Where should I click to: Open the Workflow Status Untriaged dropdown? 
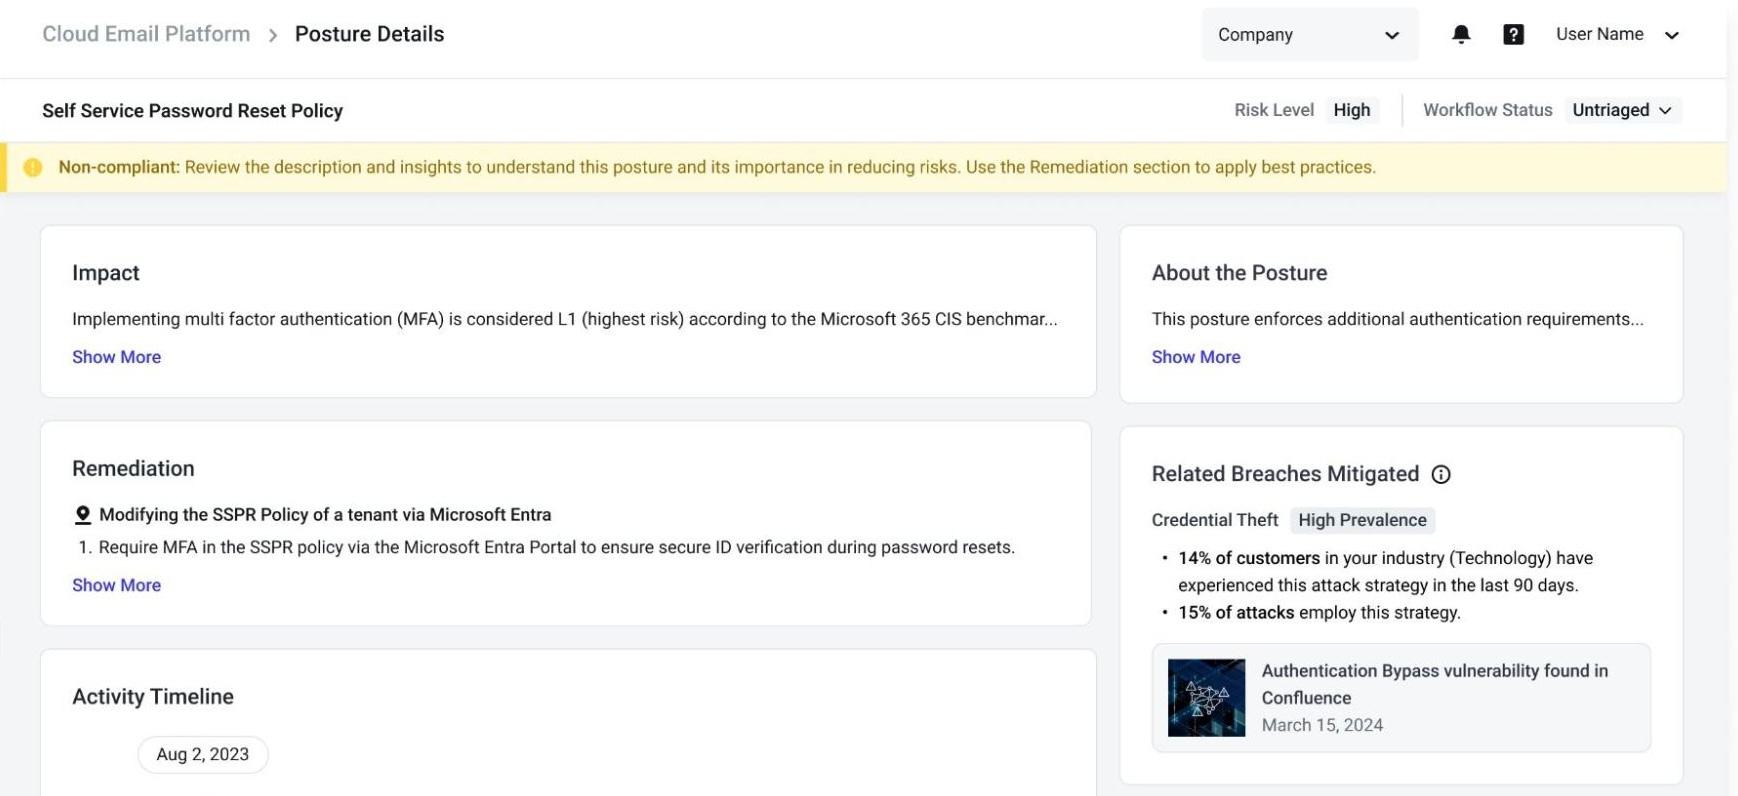pos(1622,110)
